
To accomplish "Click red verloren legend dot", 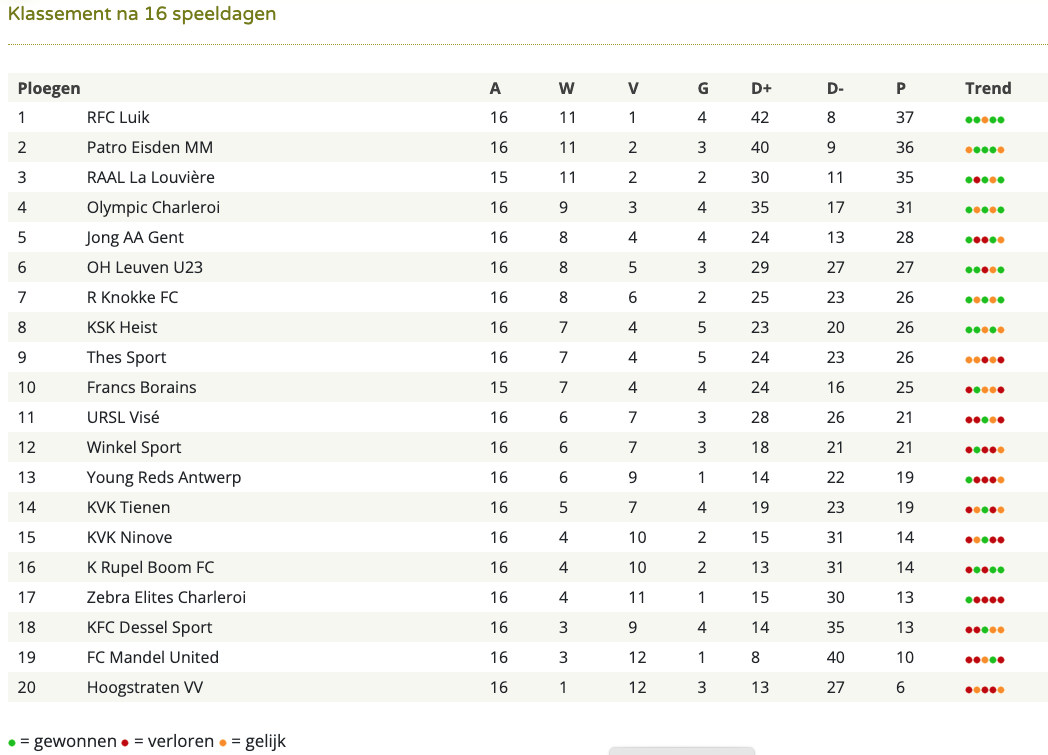I will tap(125, 743).
